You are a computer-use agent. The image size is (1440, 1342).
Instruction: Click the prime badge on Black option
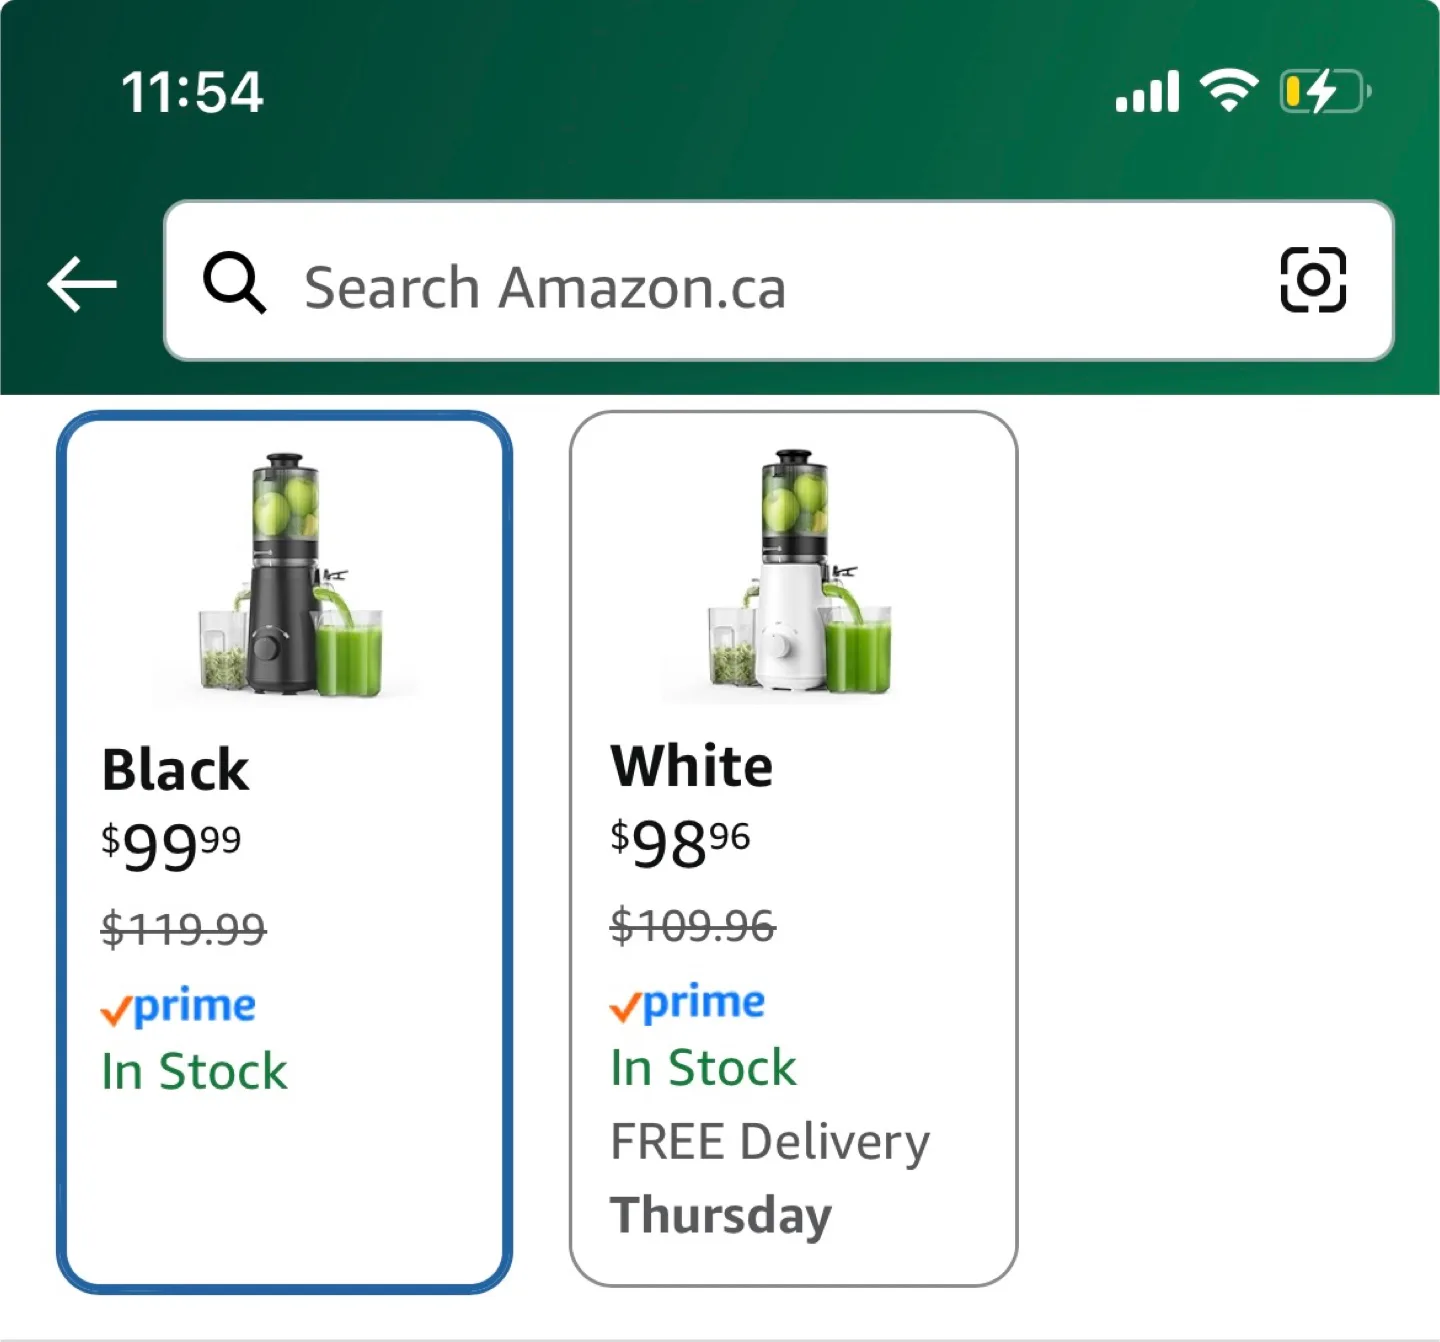179,1007
